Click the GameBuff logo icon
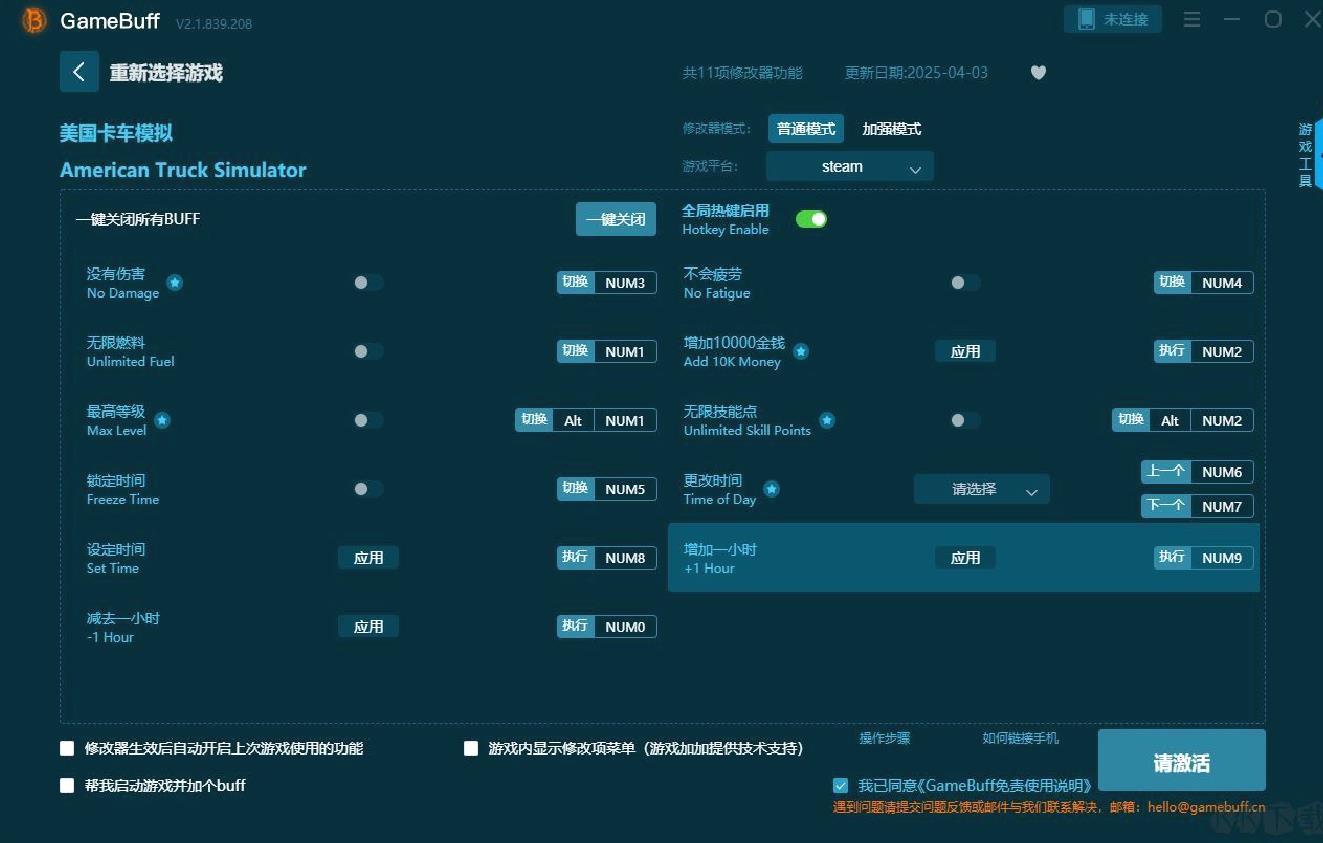The image size is (1323, 843). (34, 21)
